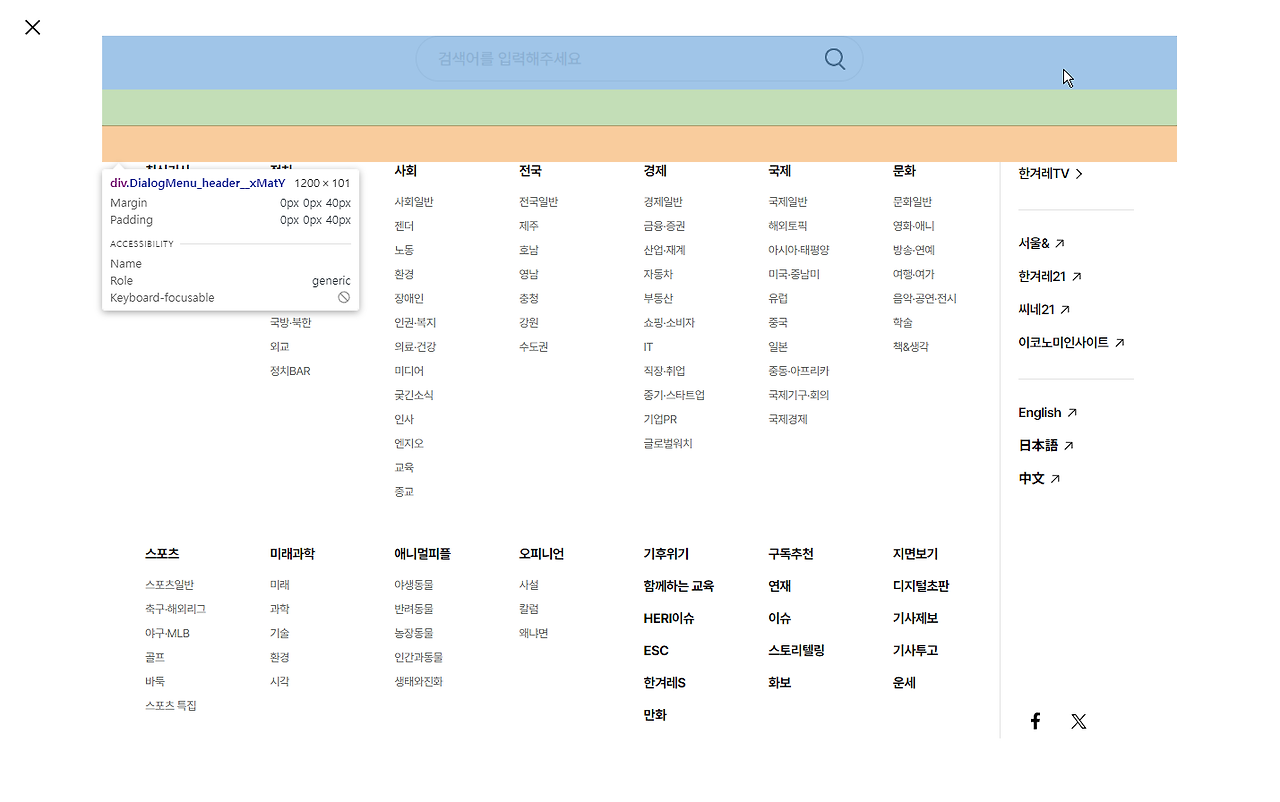The image size is (1280, 802).
Task: Open the 국제 section heading
Action: (780, 171)
